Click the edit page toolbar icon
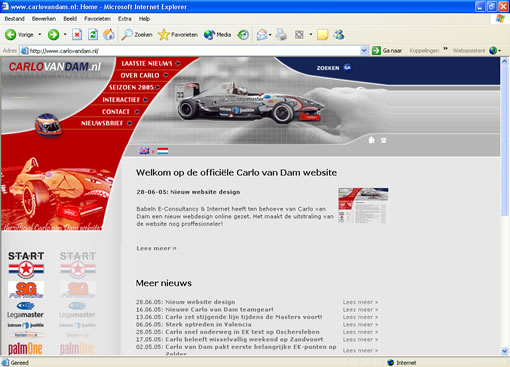This screenshot has height=367, width=510. [299, 34]
